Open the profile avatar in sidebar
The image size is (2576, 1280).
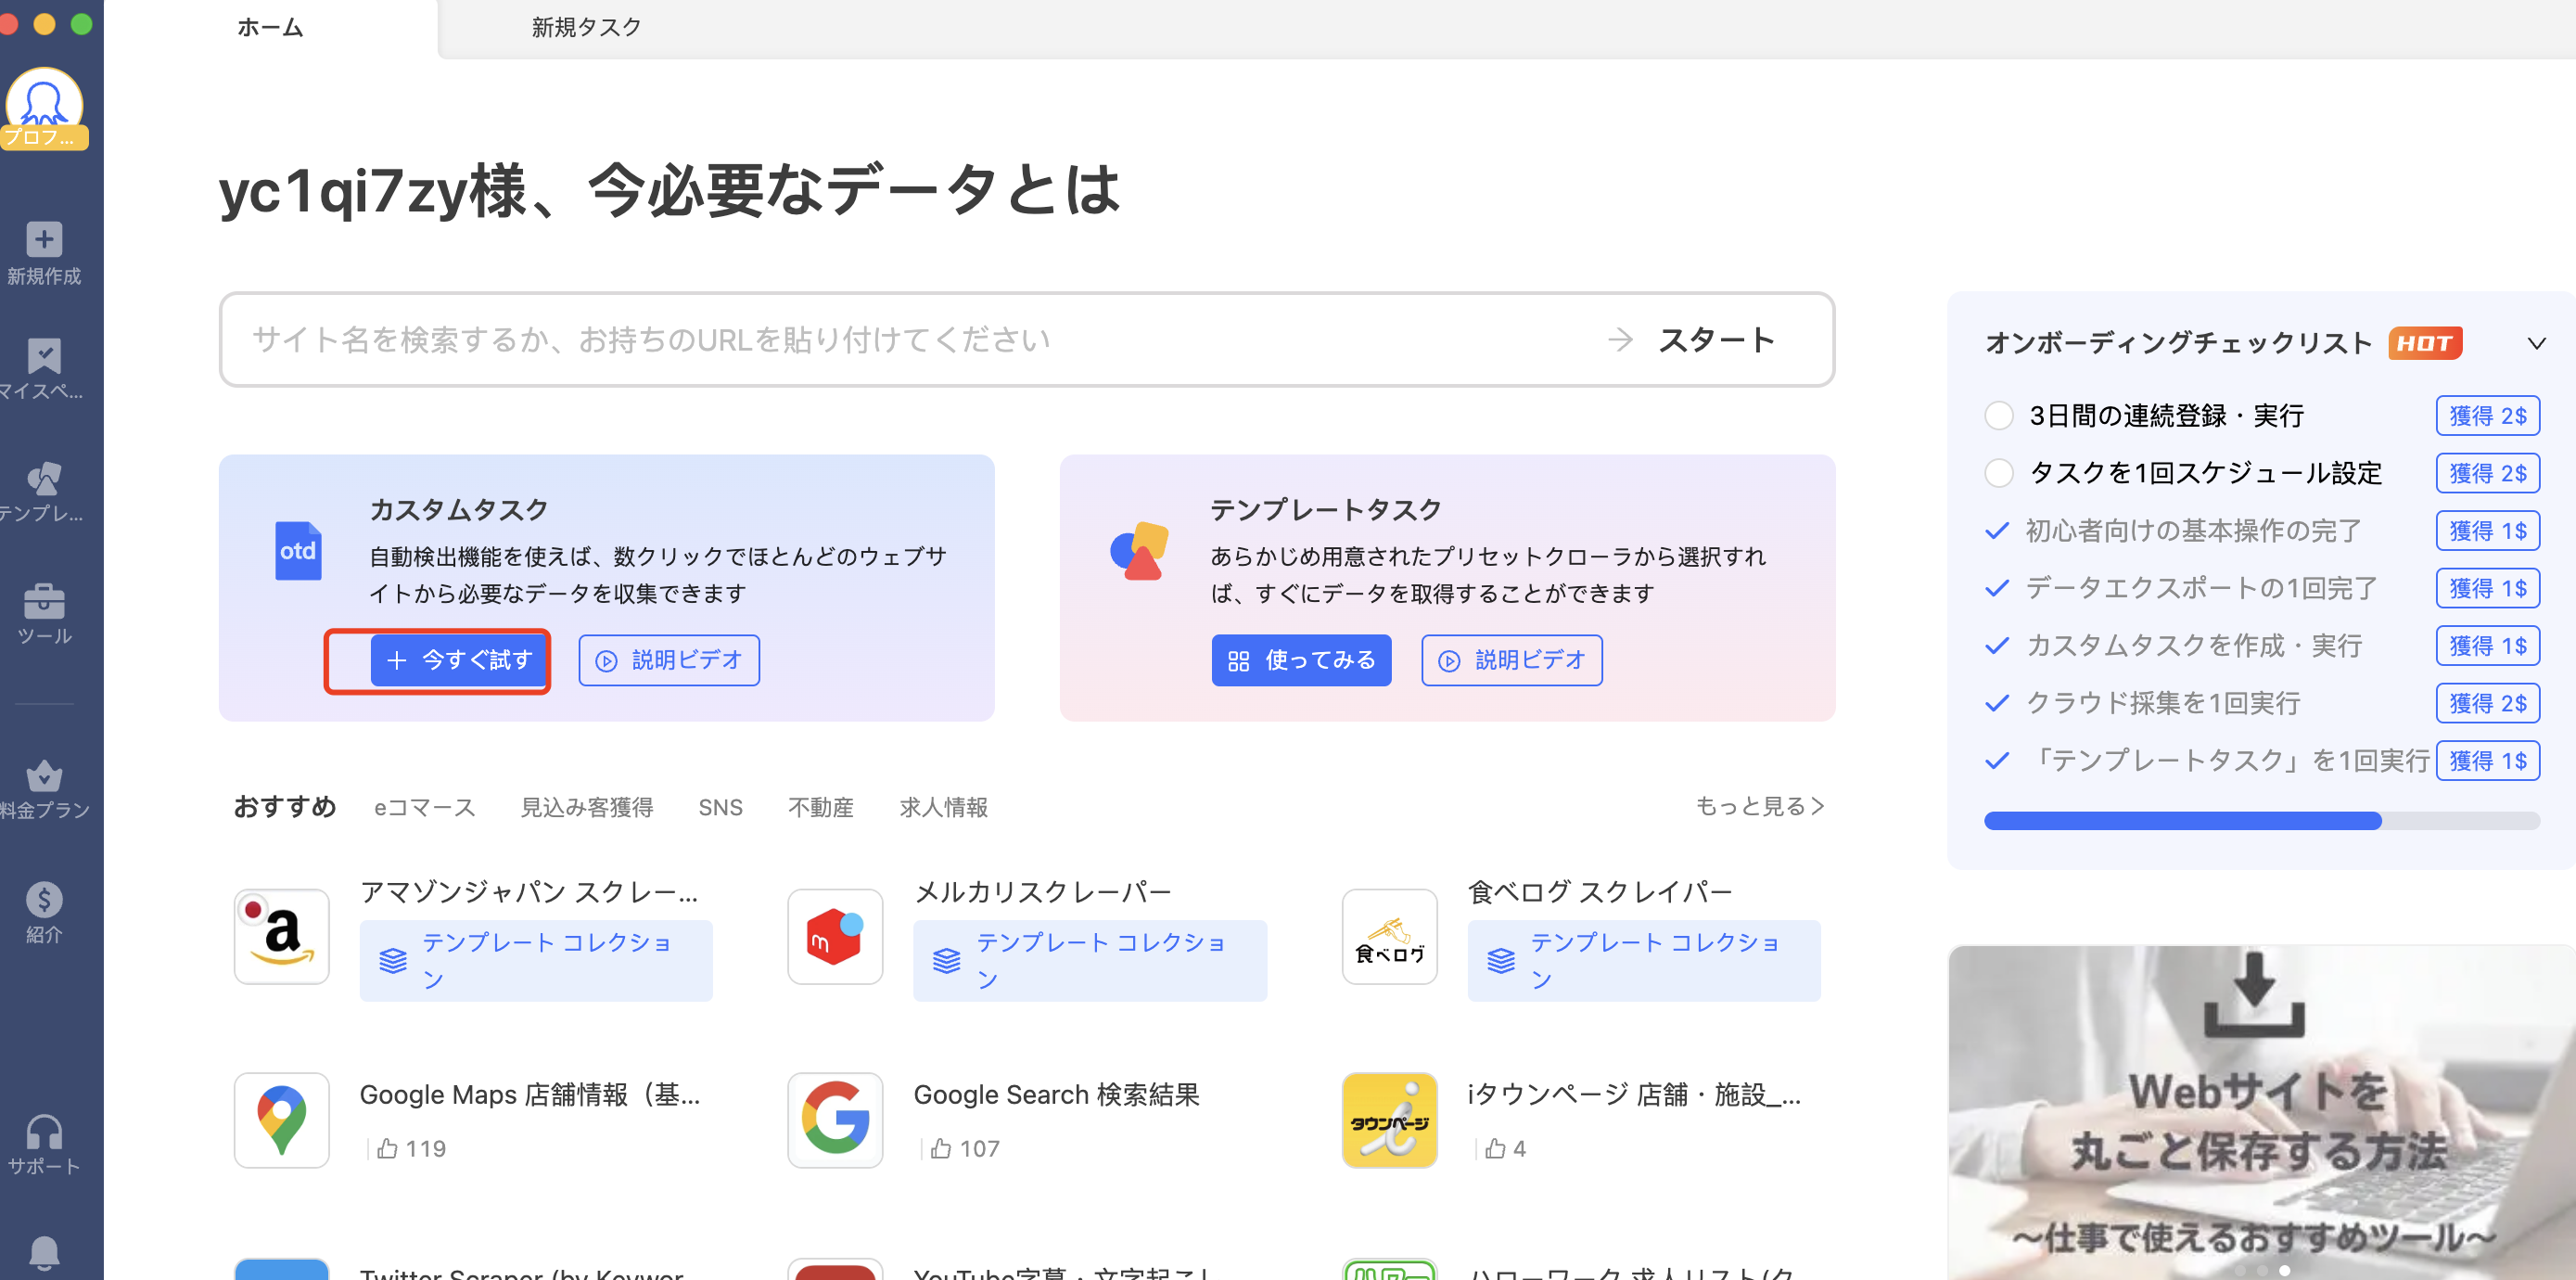pos(44,106)
